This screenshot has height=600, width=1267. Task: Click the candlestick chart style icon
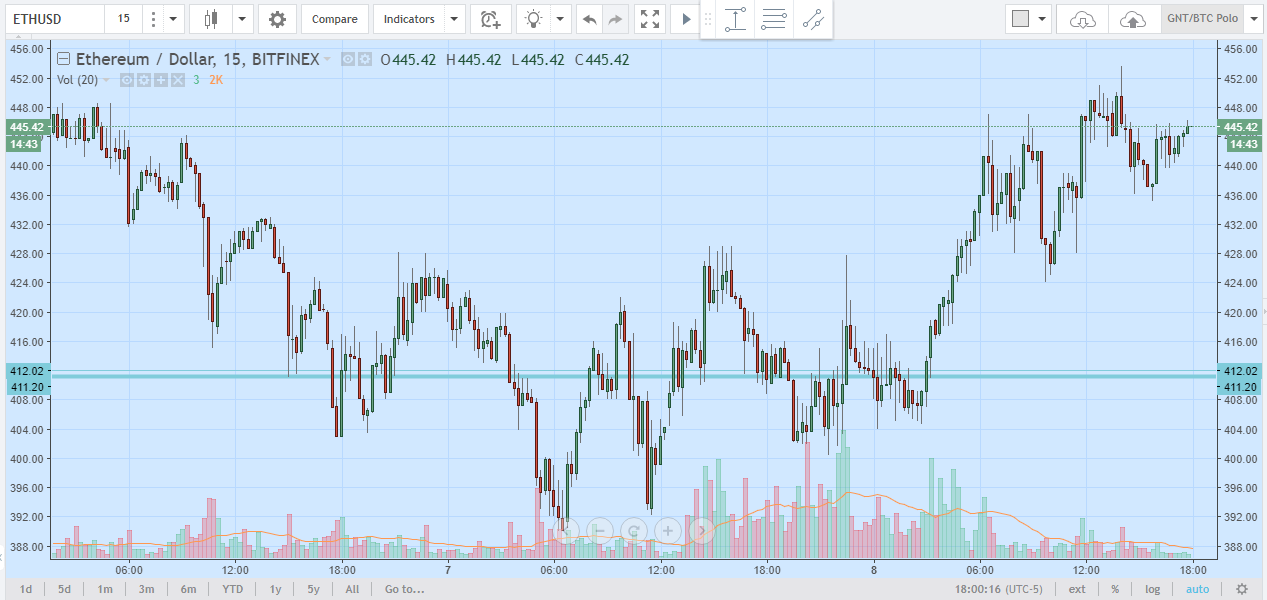click(x=209, y=19)
